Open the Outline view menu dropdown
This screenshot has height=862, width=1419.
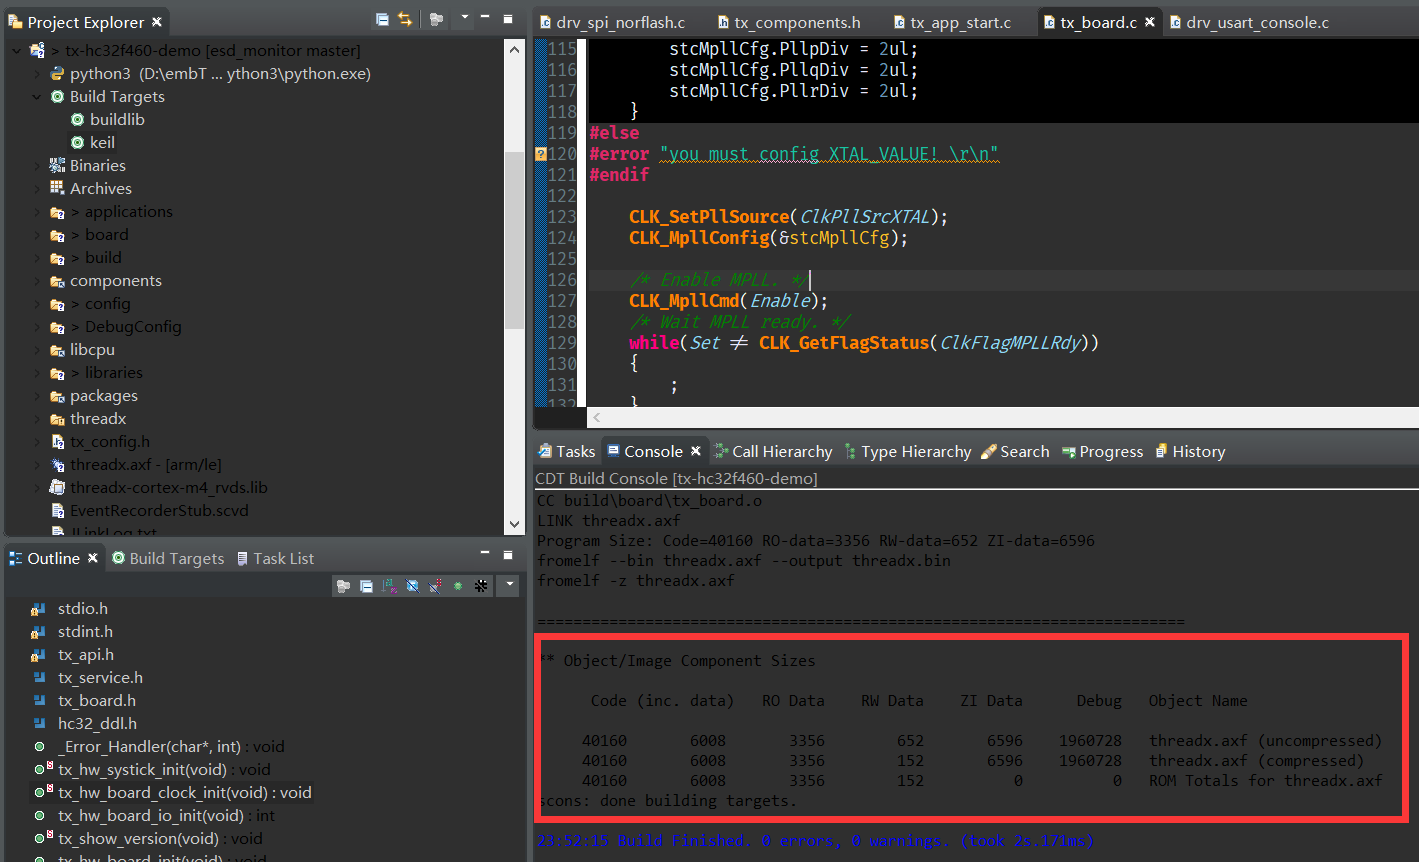click(510, 584)
